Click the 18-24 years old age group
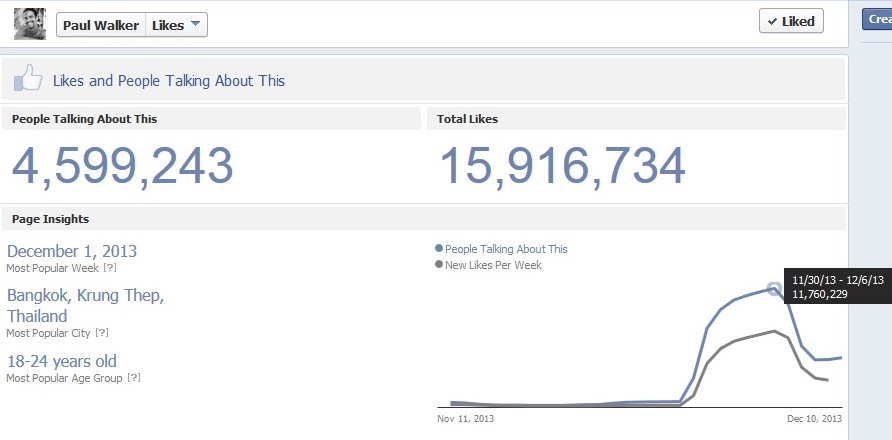The height and width of the screenshot is (440, 892). point(61,360)
